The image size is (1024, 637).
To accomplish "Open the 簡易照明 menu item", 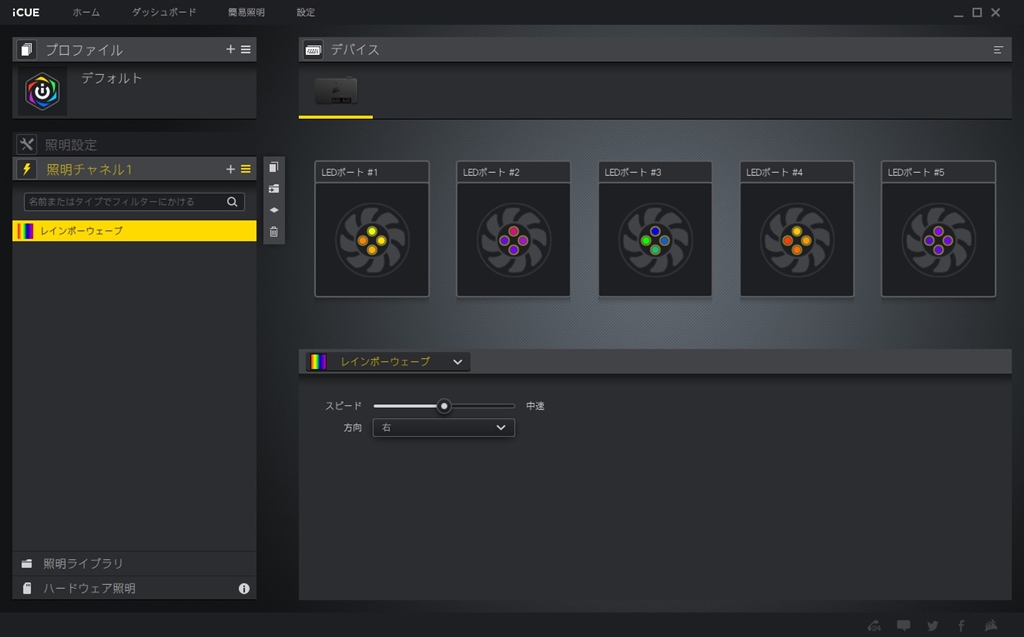I will click(x=246, y=12).
